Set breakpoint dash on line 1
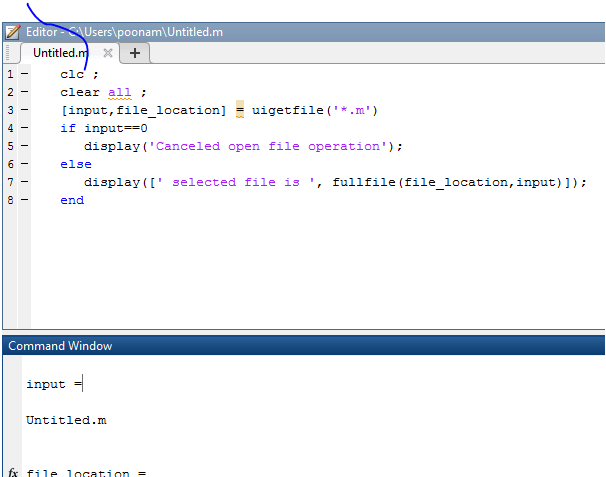This screenshot has width=606, height=477. (24, 73)
